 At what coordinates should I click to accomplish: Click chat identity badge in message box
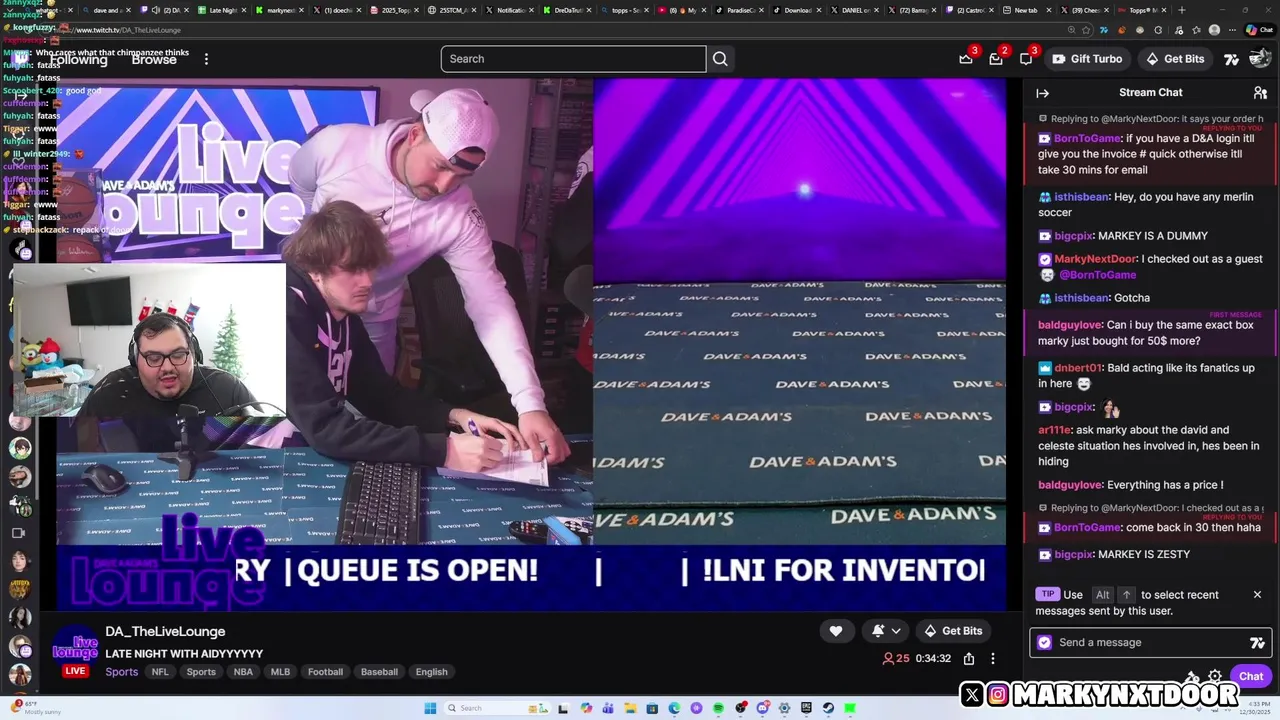pos(1045,643)
